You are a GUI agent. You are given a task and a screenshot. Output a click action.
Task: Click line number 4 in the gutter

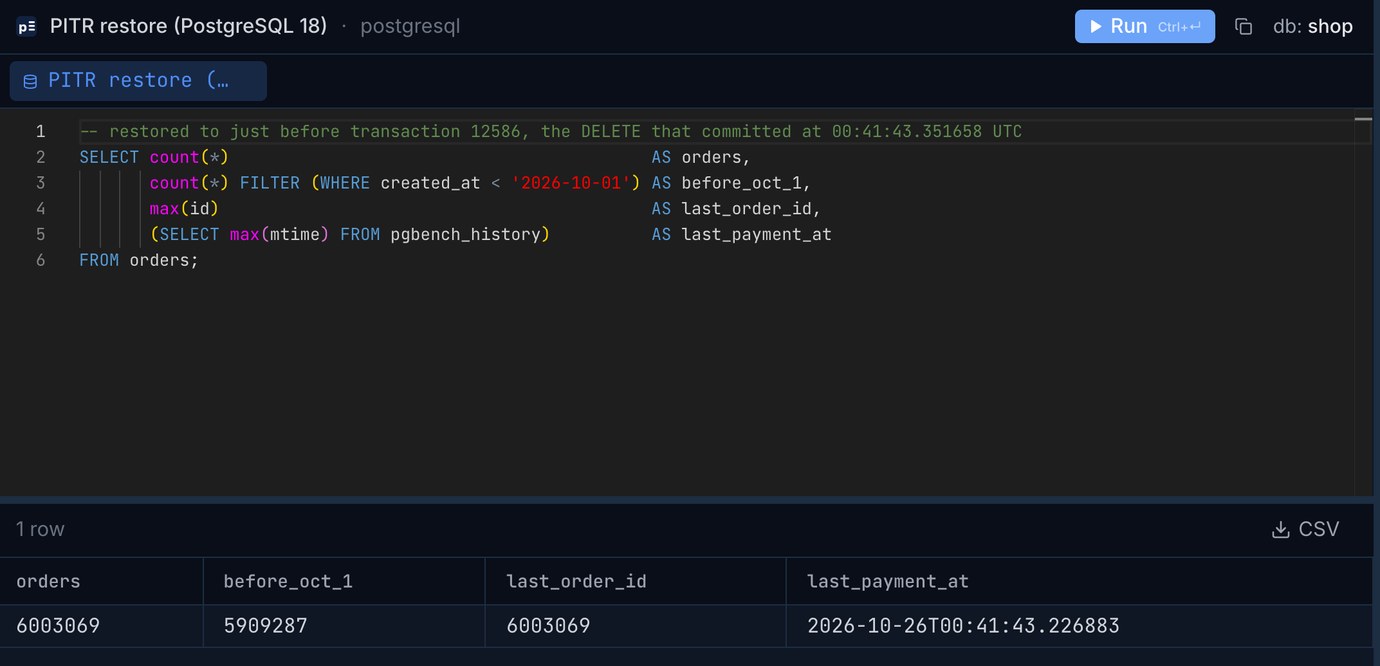pyautogui.click(x=40, y=209)
